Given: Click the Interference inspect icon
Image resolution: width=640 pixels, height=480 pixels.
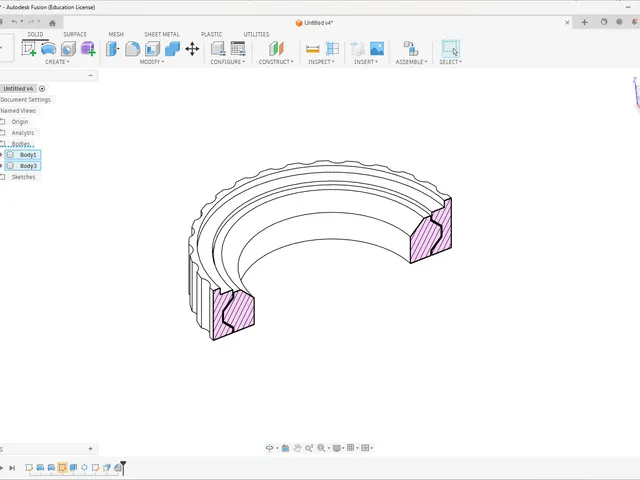Looking at the screenshot, I should 332,49.
